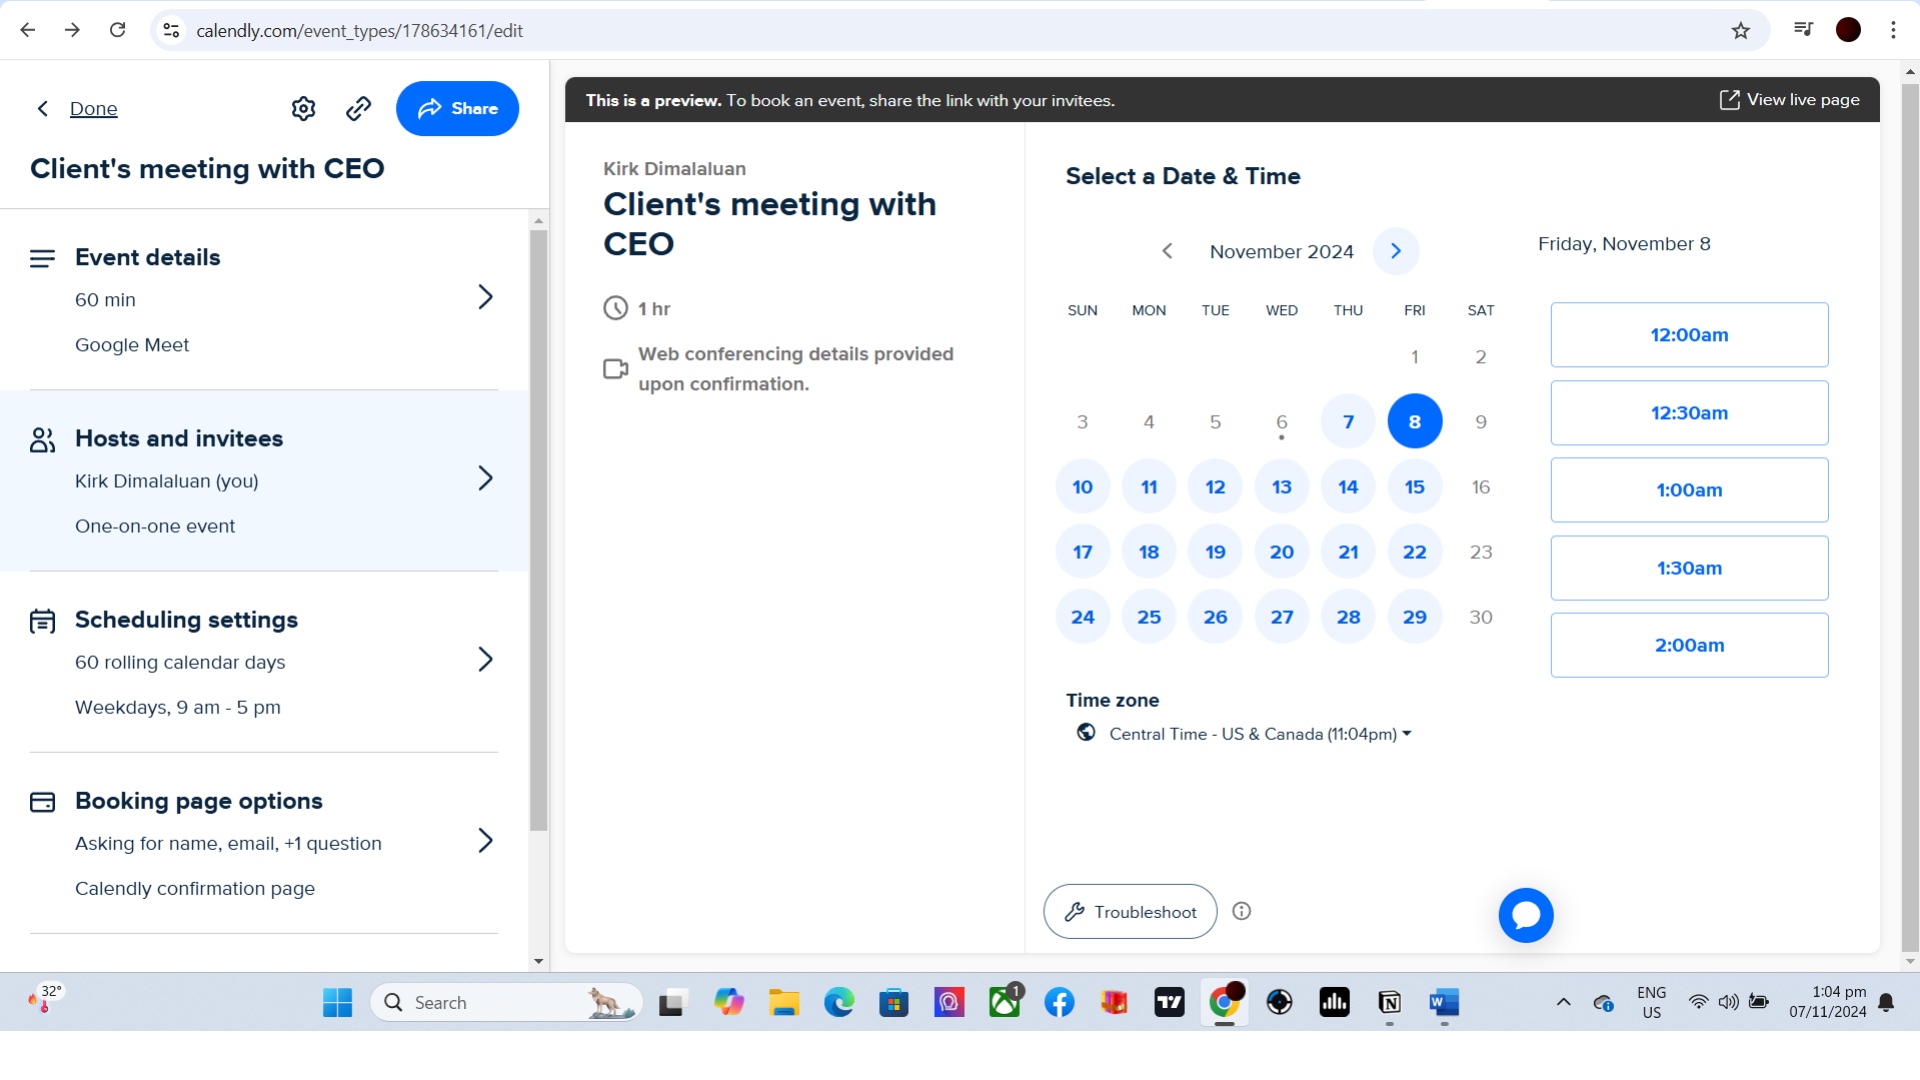The height and width of the screenshot is (1080, 1920).
Task: Open Notion from the taskbar
Action: coord(1389,1002)
